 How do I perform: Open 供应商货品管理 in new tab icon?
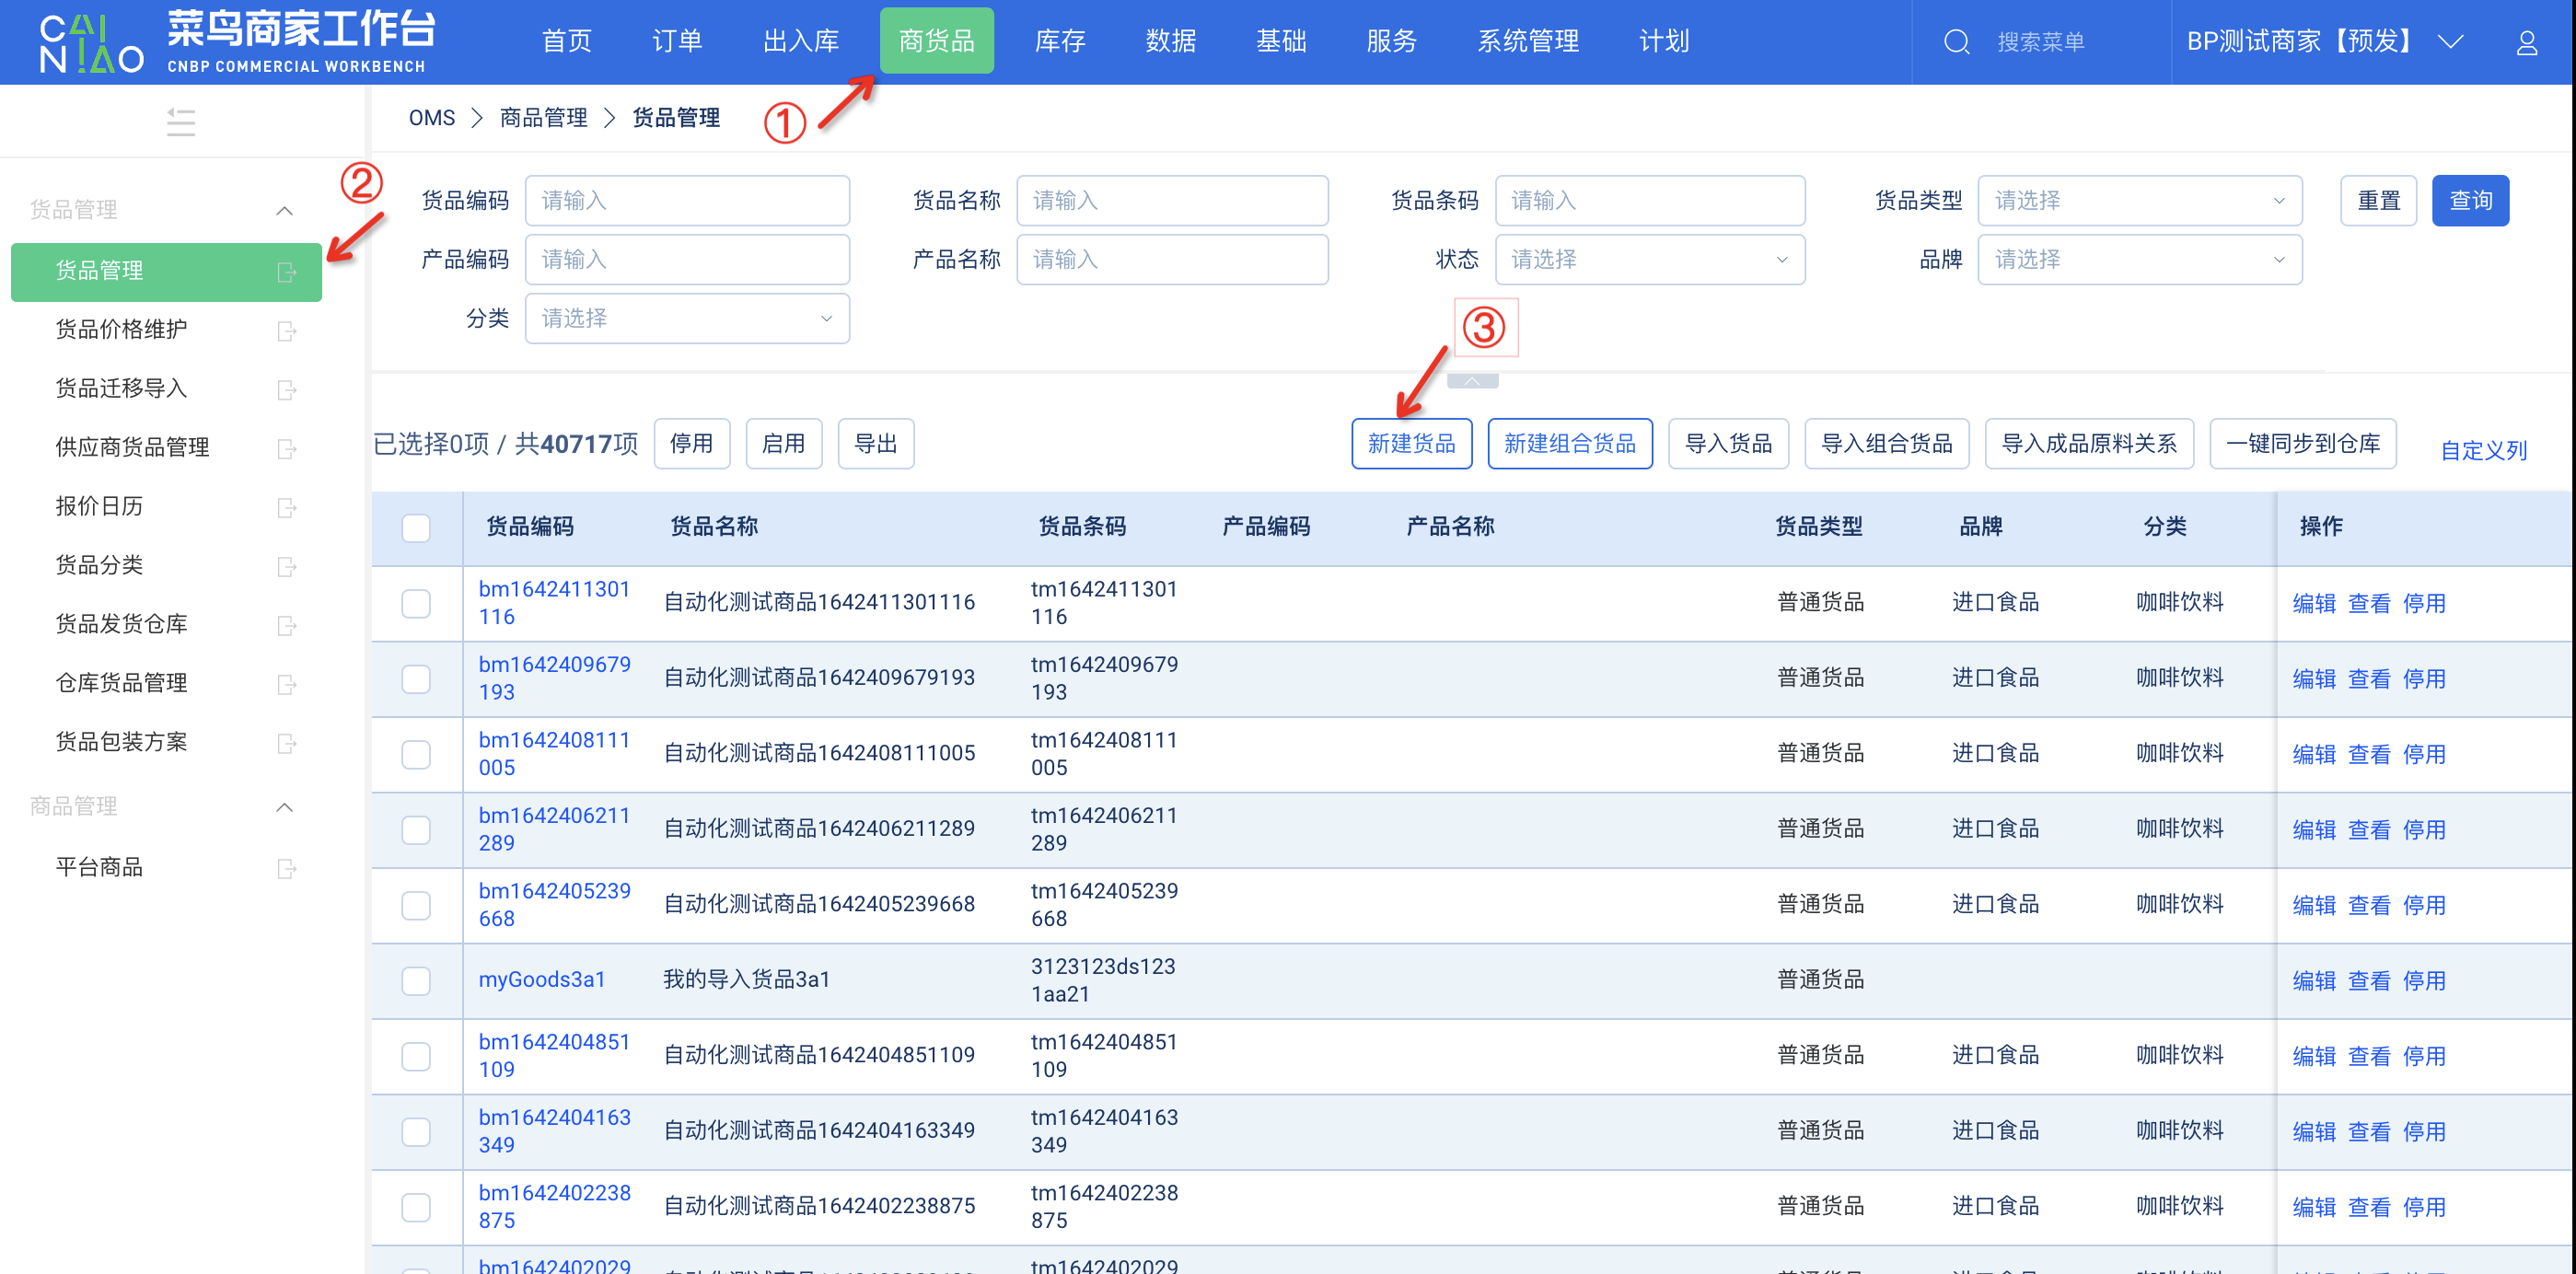286,449
